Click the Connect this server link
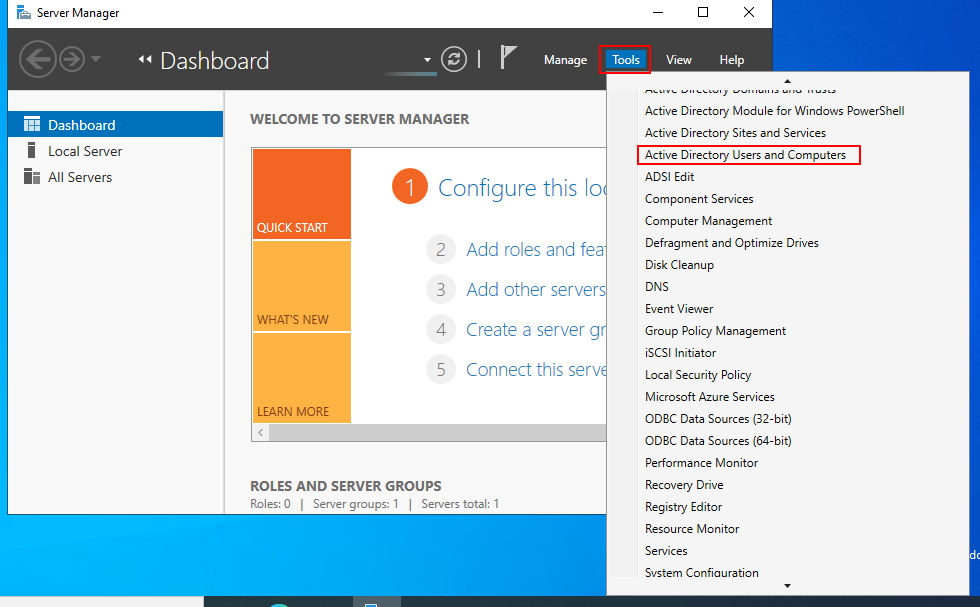This screenshot has height=607, width=980. click(536, 369)
